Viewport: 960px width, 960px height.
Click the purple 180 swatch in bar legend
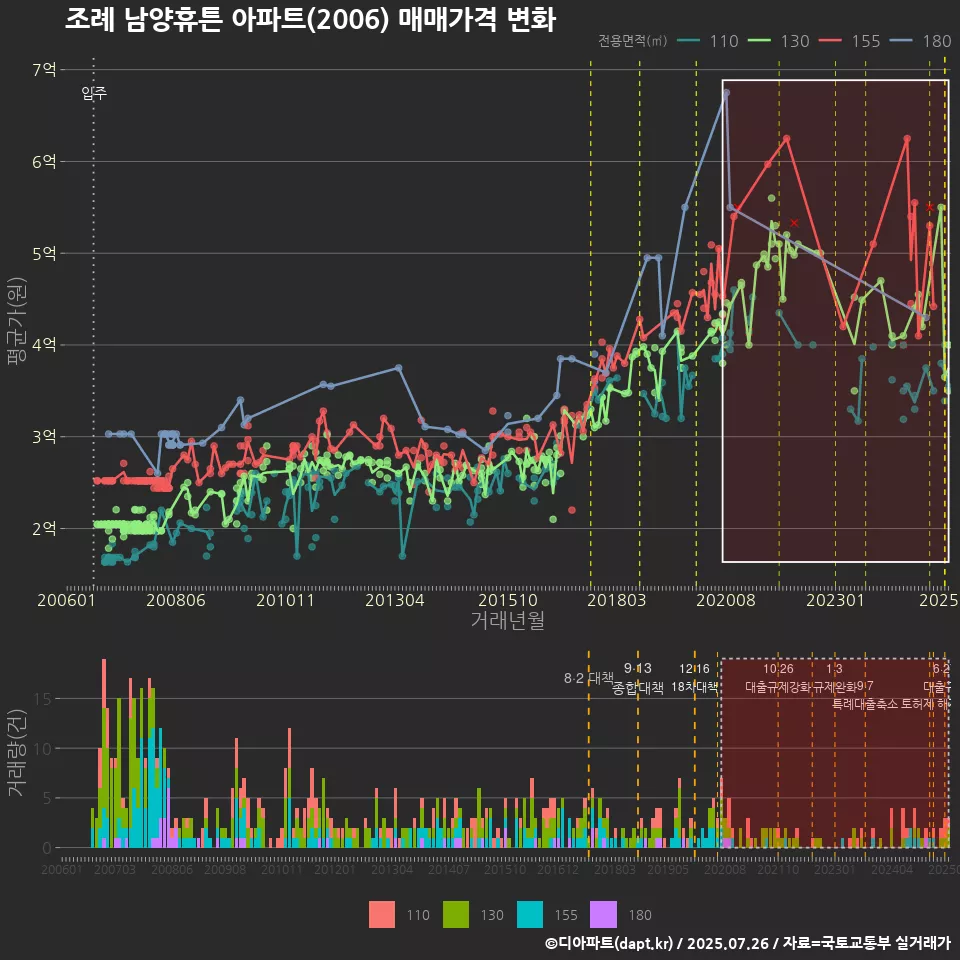[x=603, y=915]
